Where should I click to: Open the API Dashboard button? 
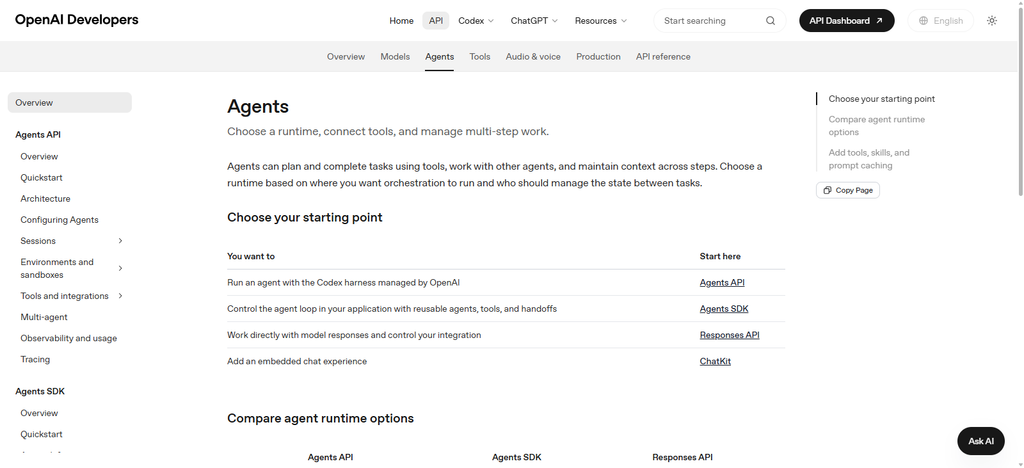click(846, 21)
